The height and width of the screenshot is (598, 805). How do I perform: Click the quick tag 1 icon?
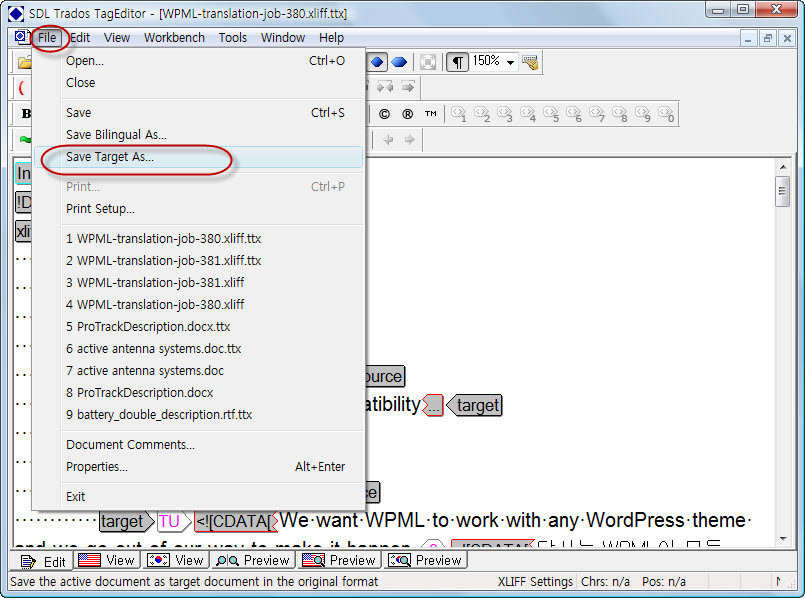click(458, 114)
